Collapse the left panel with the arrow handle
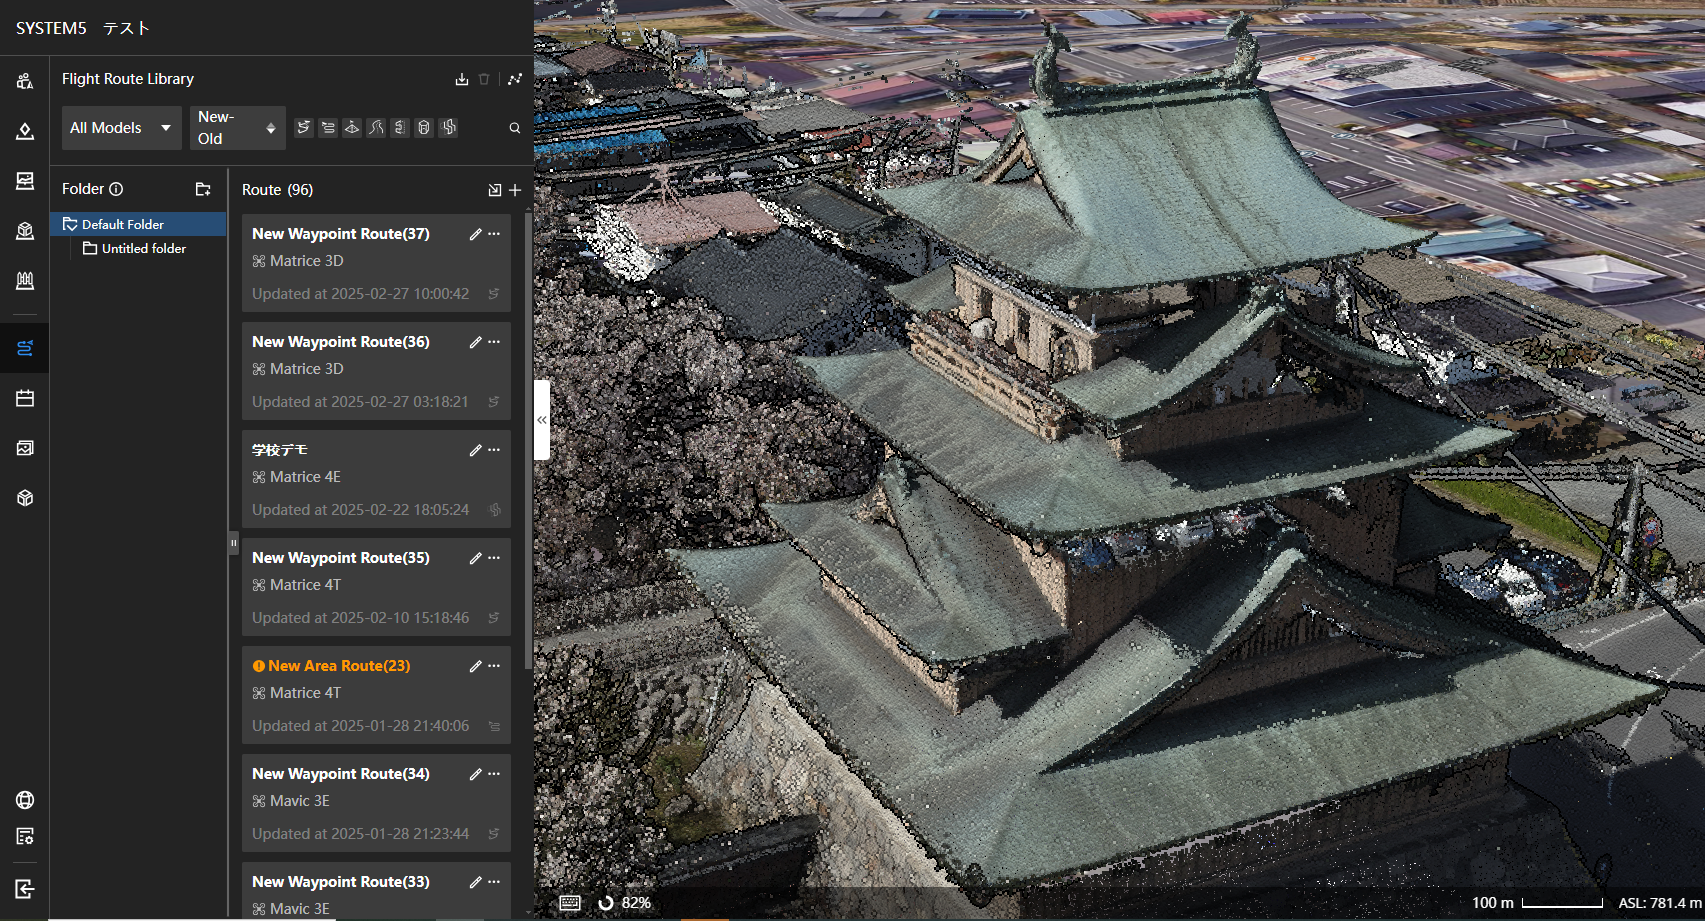 coord(542,420)
